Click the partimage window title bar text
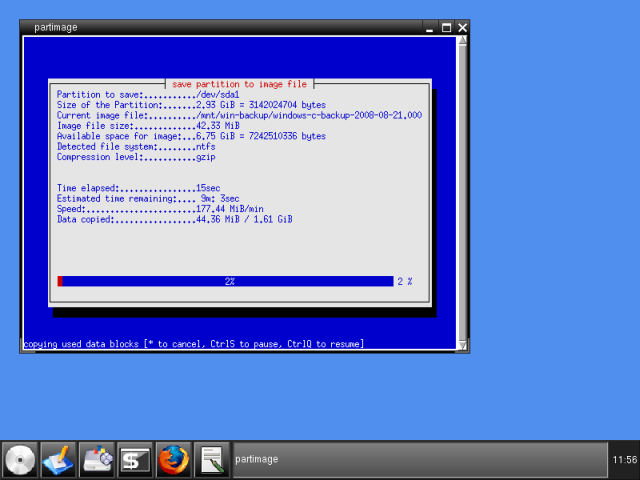640x480 pixels. [56, 27]
